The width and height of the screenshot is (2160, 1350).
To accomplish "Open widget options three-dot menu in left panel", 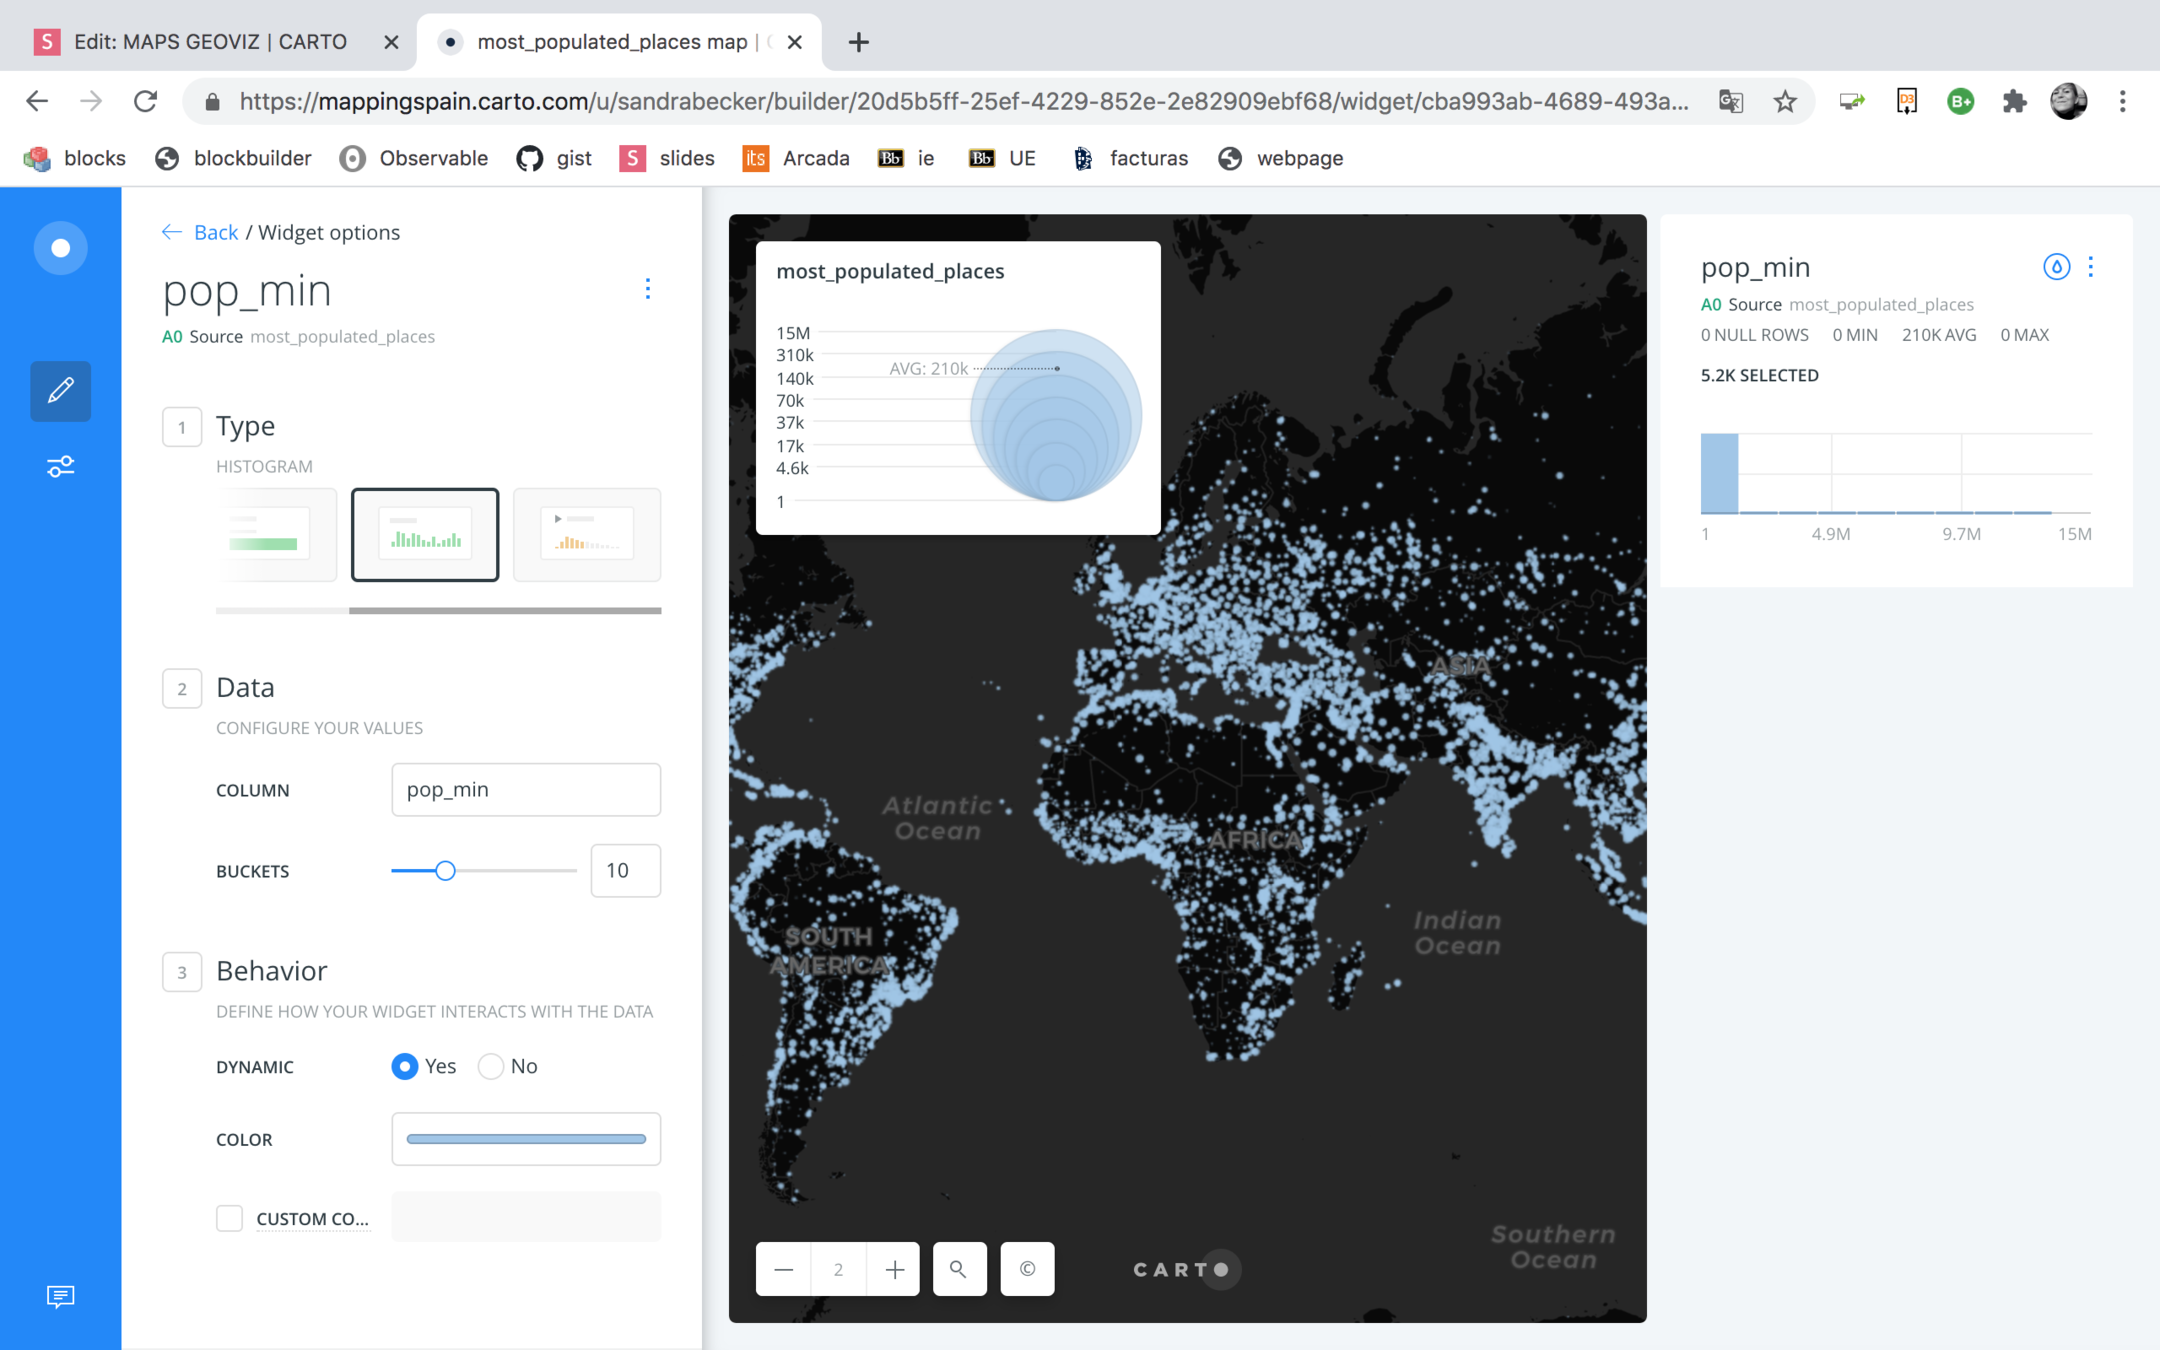I will pos(648,289).
